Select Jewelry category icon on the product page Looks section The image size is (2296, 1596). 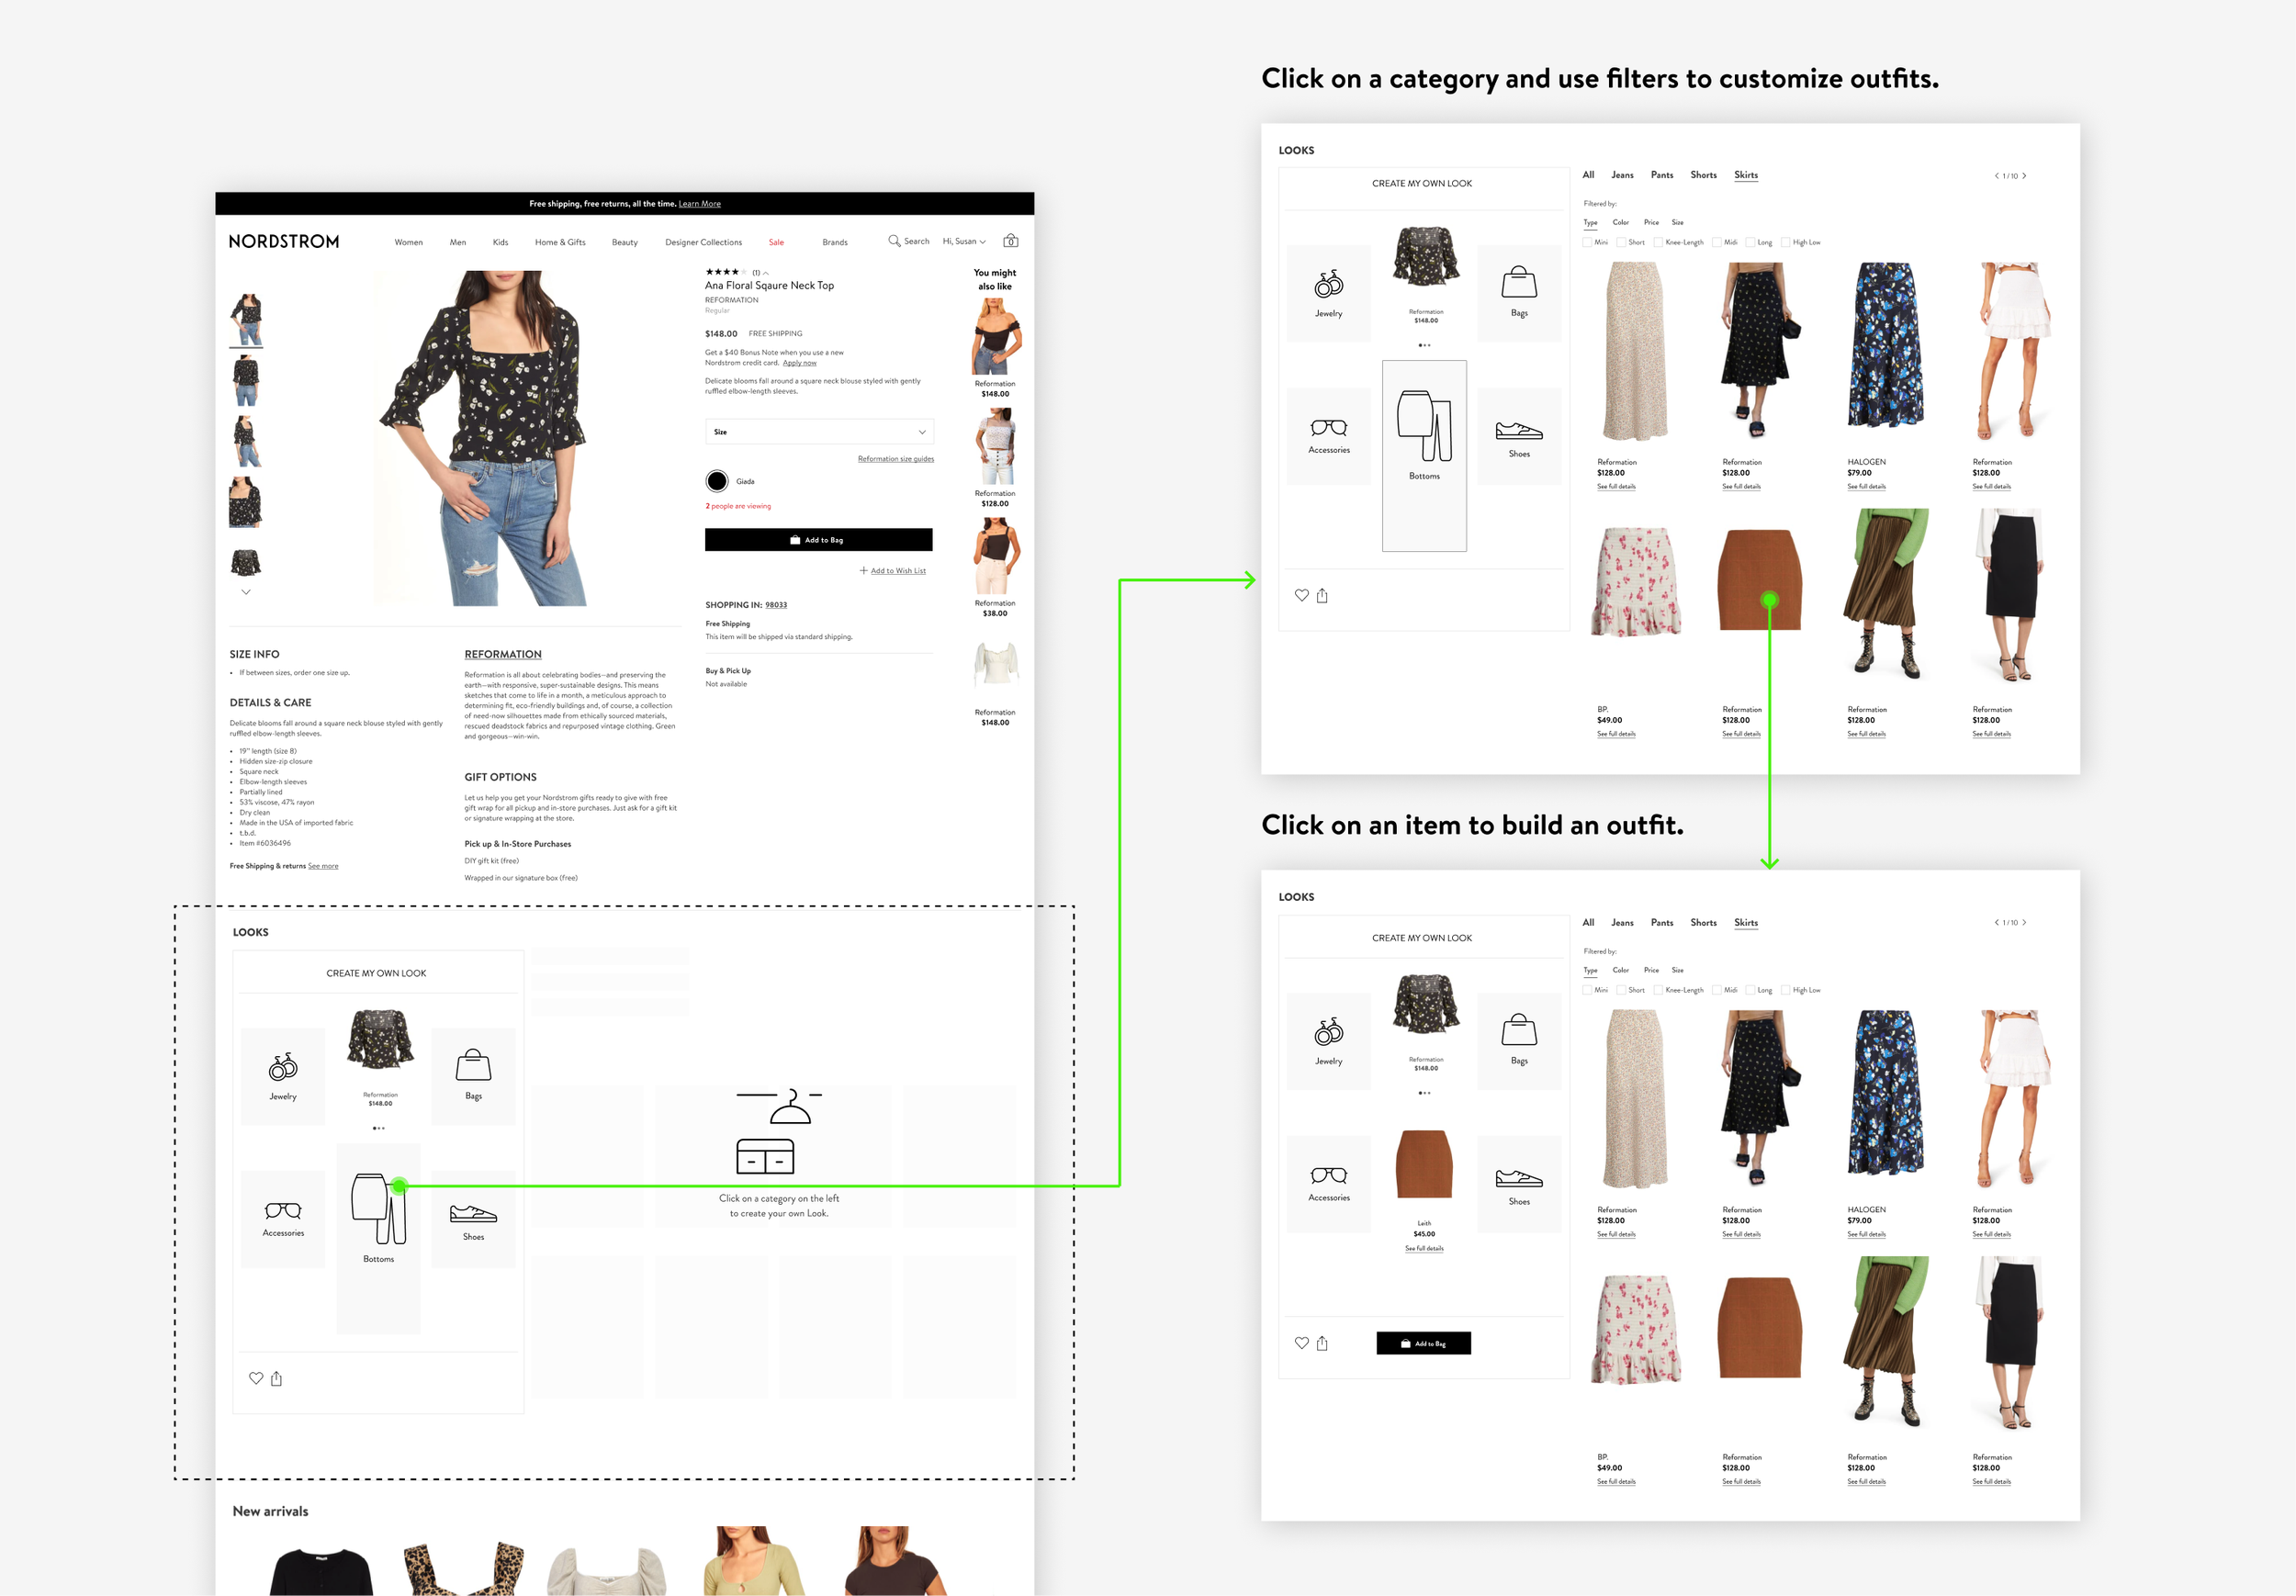pos(283,1068)
